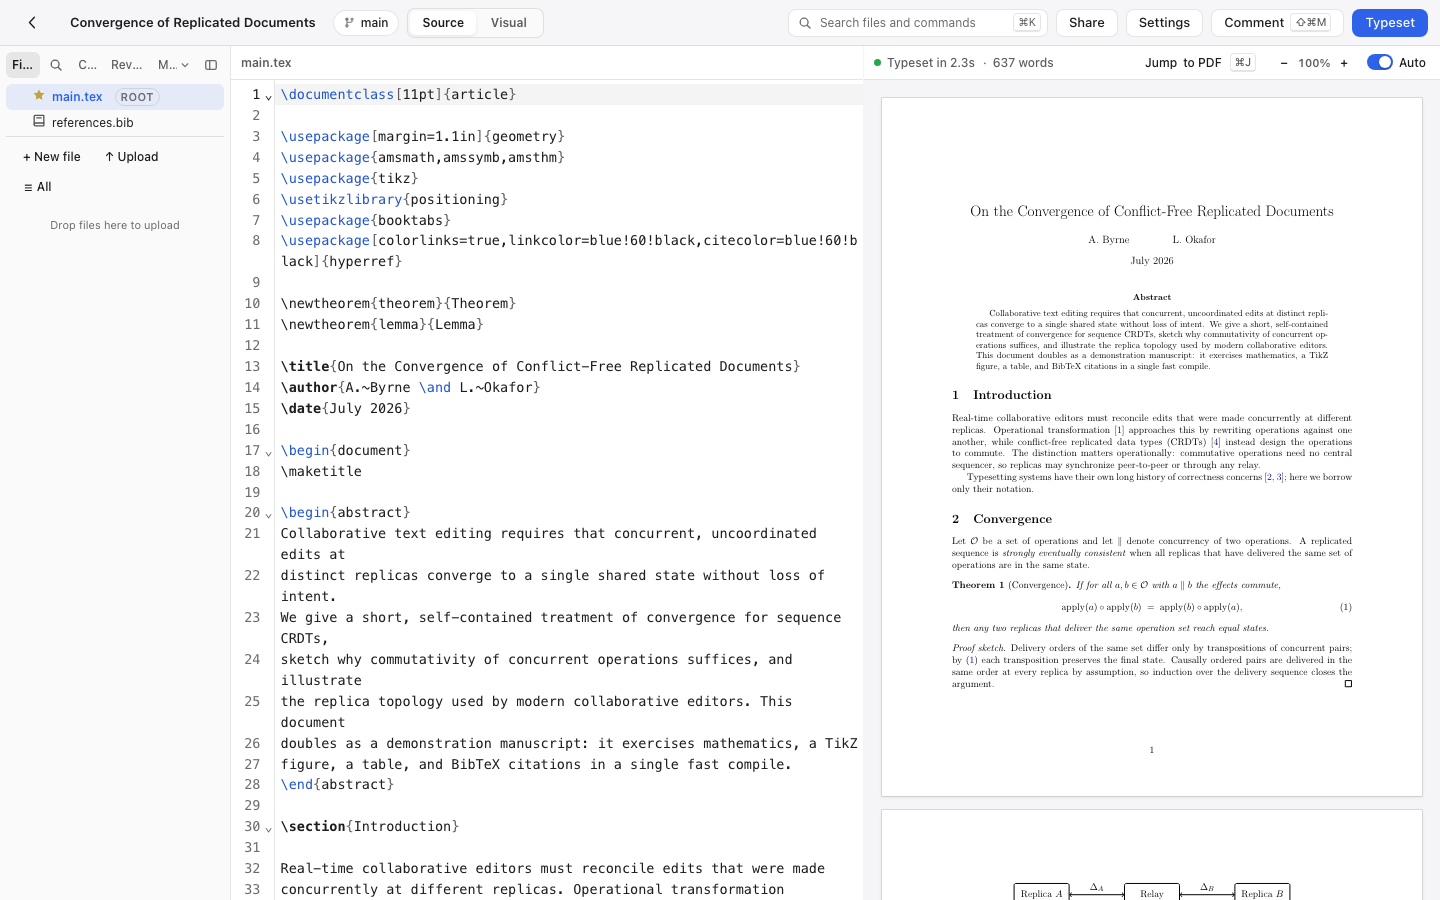Screen dimensions: 1440x900
Task: Expand the M... dropdown in the sidebar
Action: click(173, 65)
